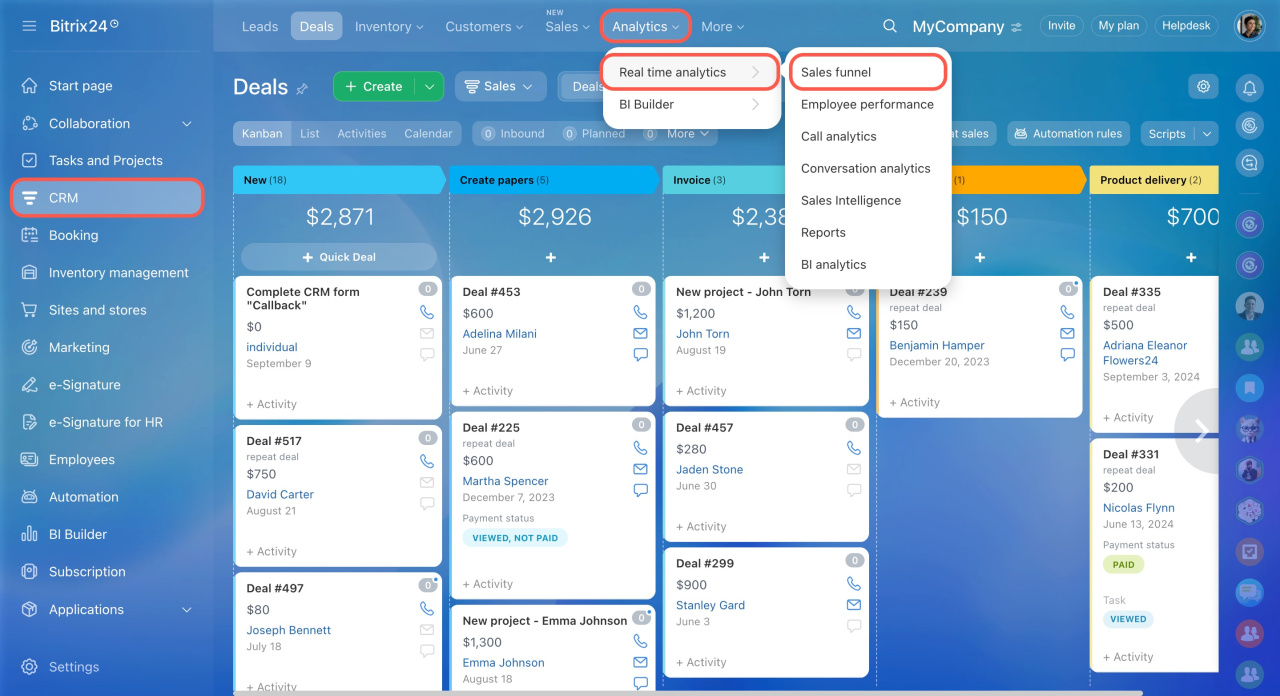Image resolution: width=1280 pixels, height=696 pixels.
Task: Open contact link Benjamin Hamper
Action: 937,345
